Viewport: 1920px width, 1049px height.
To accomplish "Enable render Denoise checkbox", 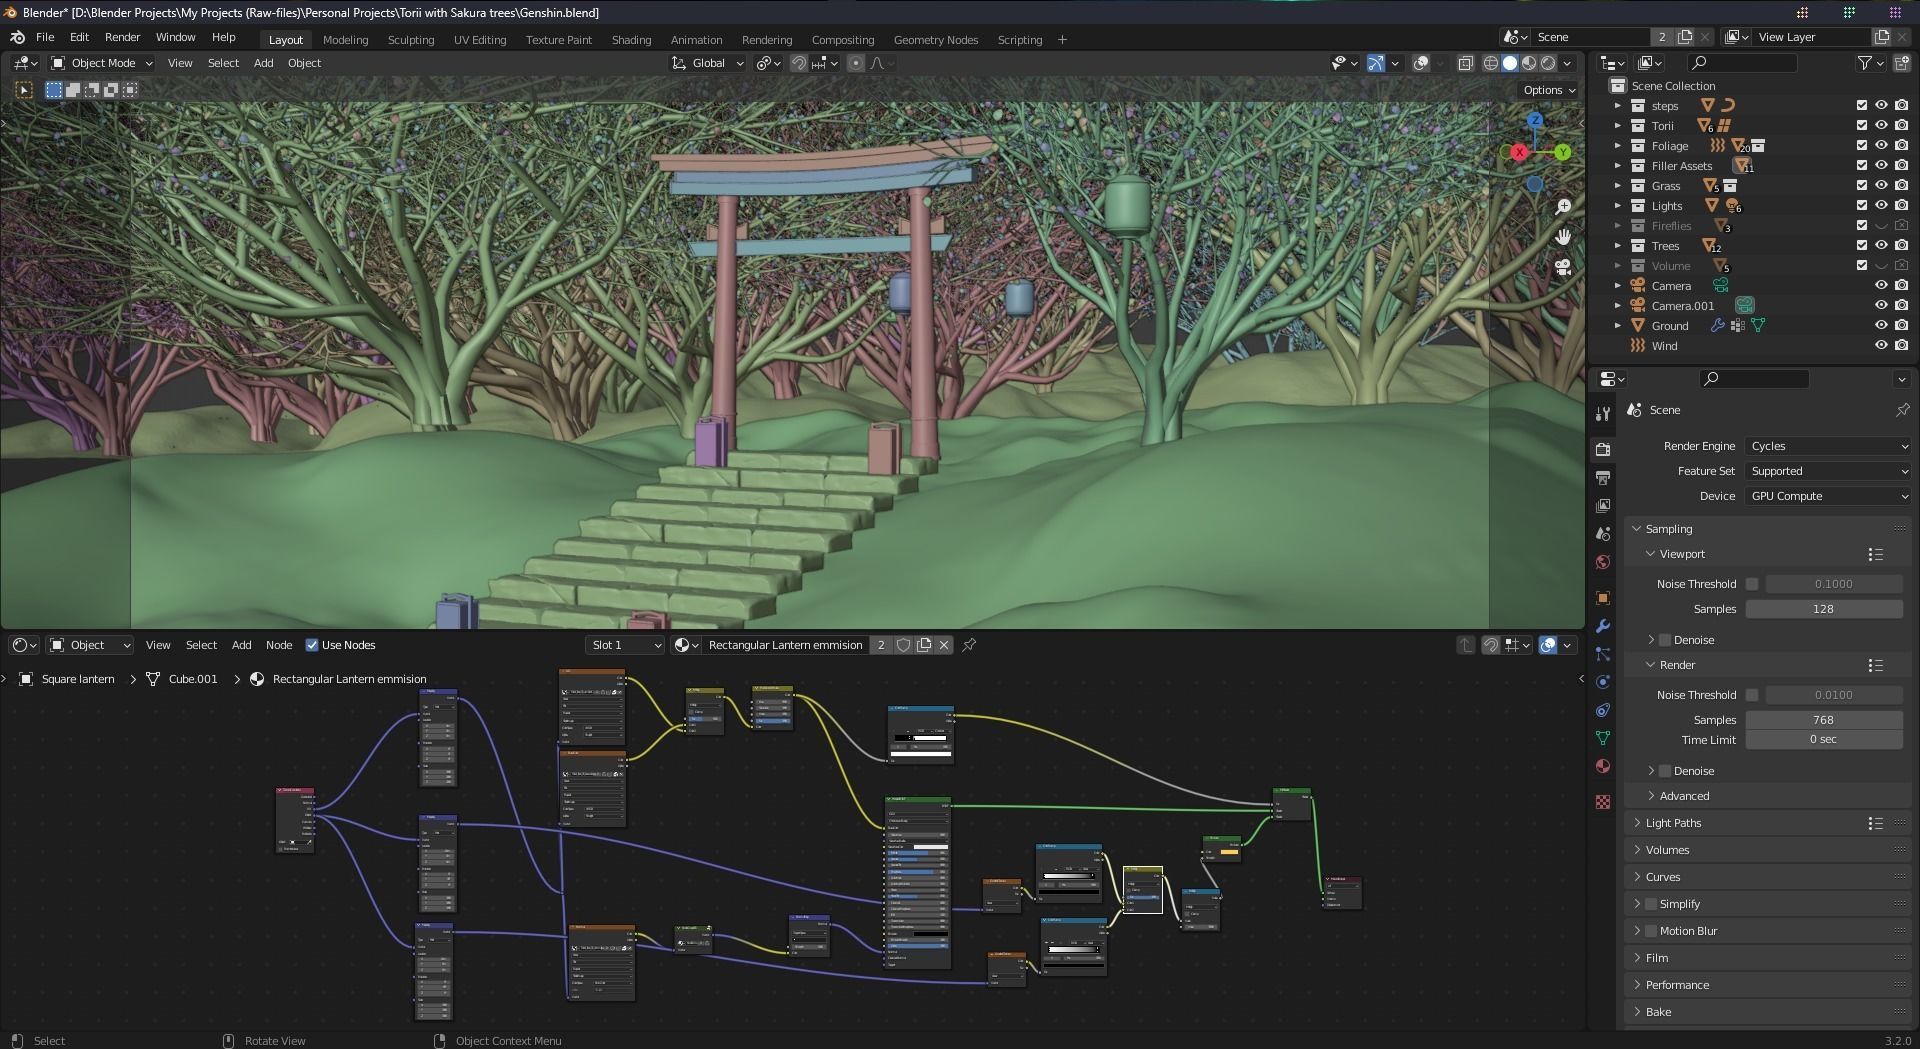I will 1665,771.
